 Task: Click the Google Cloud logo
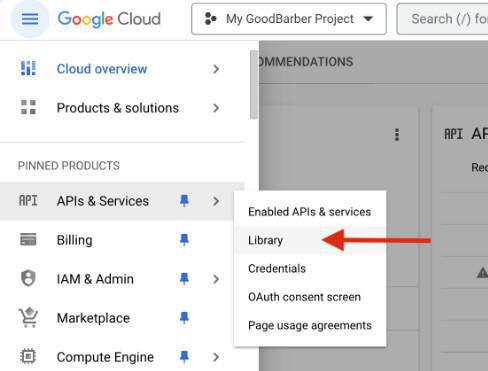click(109, 19)
